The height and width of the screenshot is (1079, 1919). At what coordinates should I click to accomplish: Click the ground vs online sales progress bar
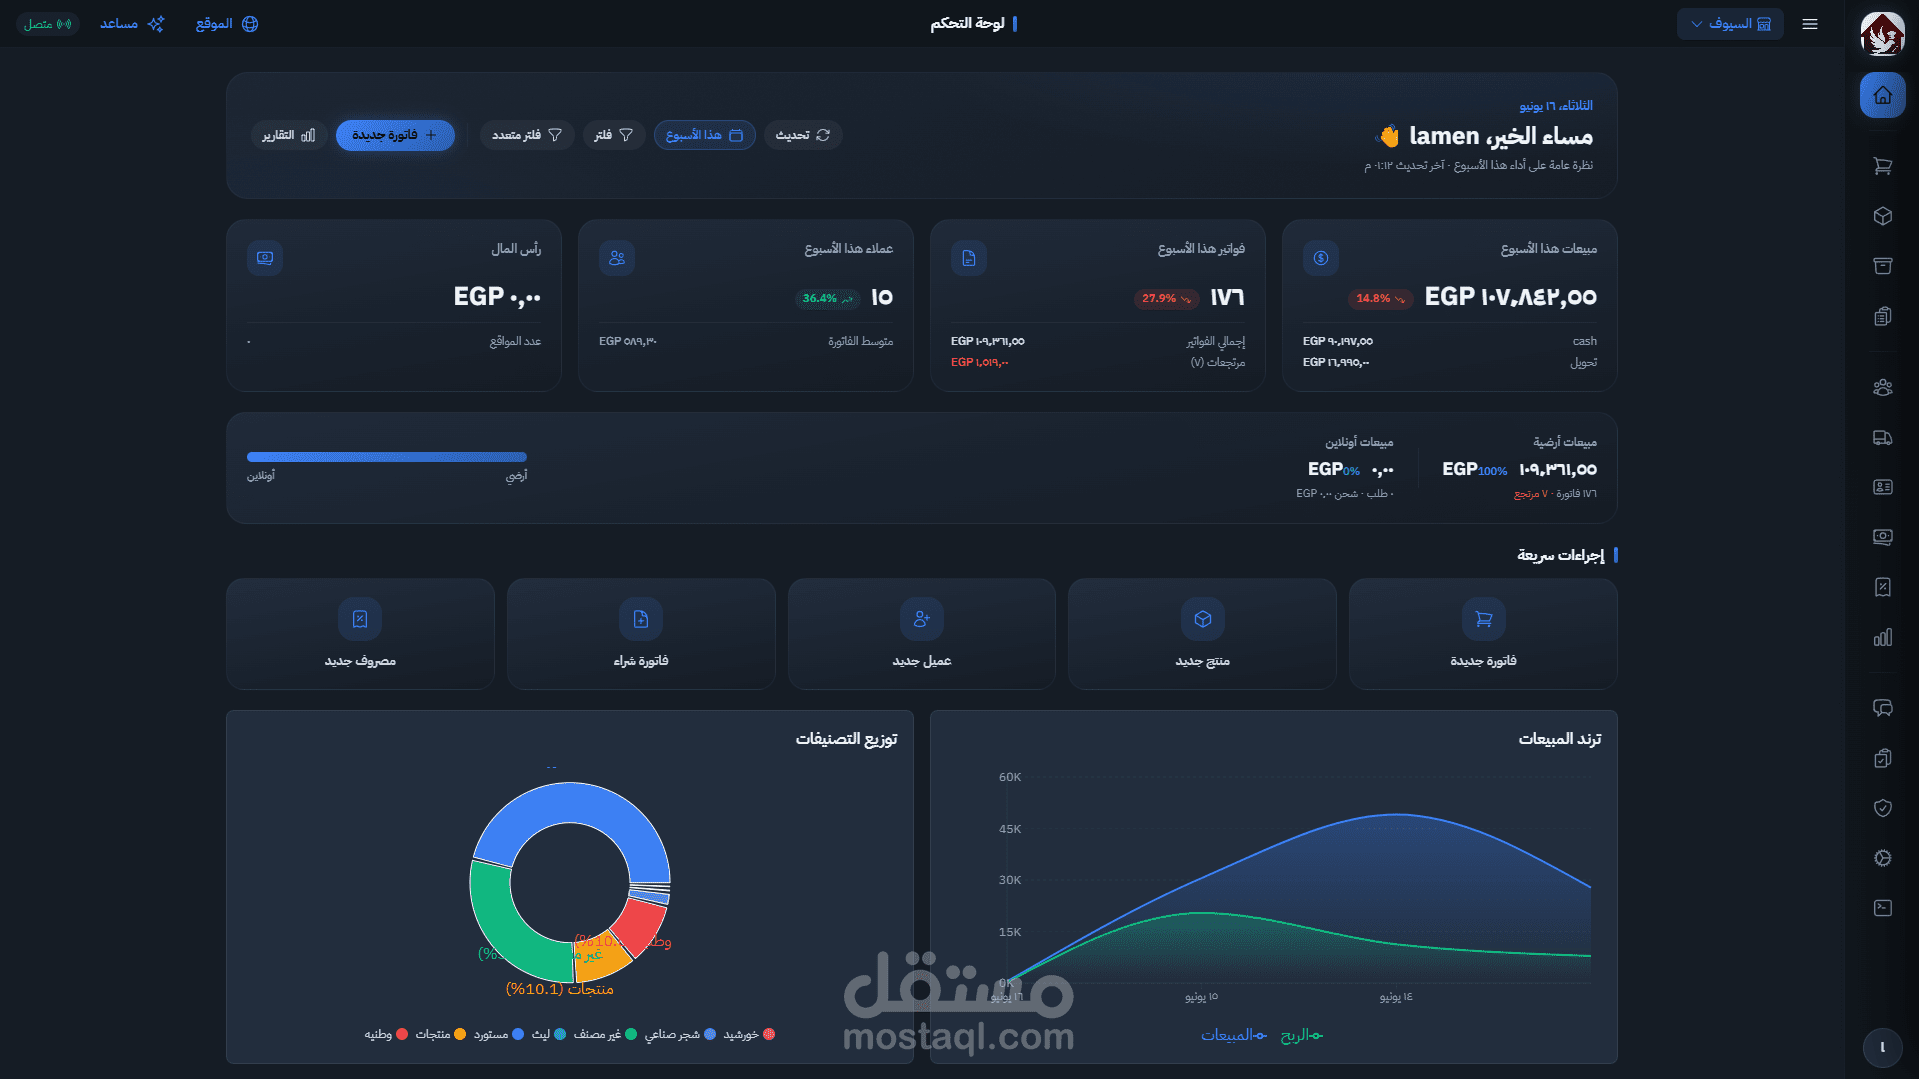pos(387,457)
